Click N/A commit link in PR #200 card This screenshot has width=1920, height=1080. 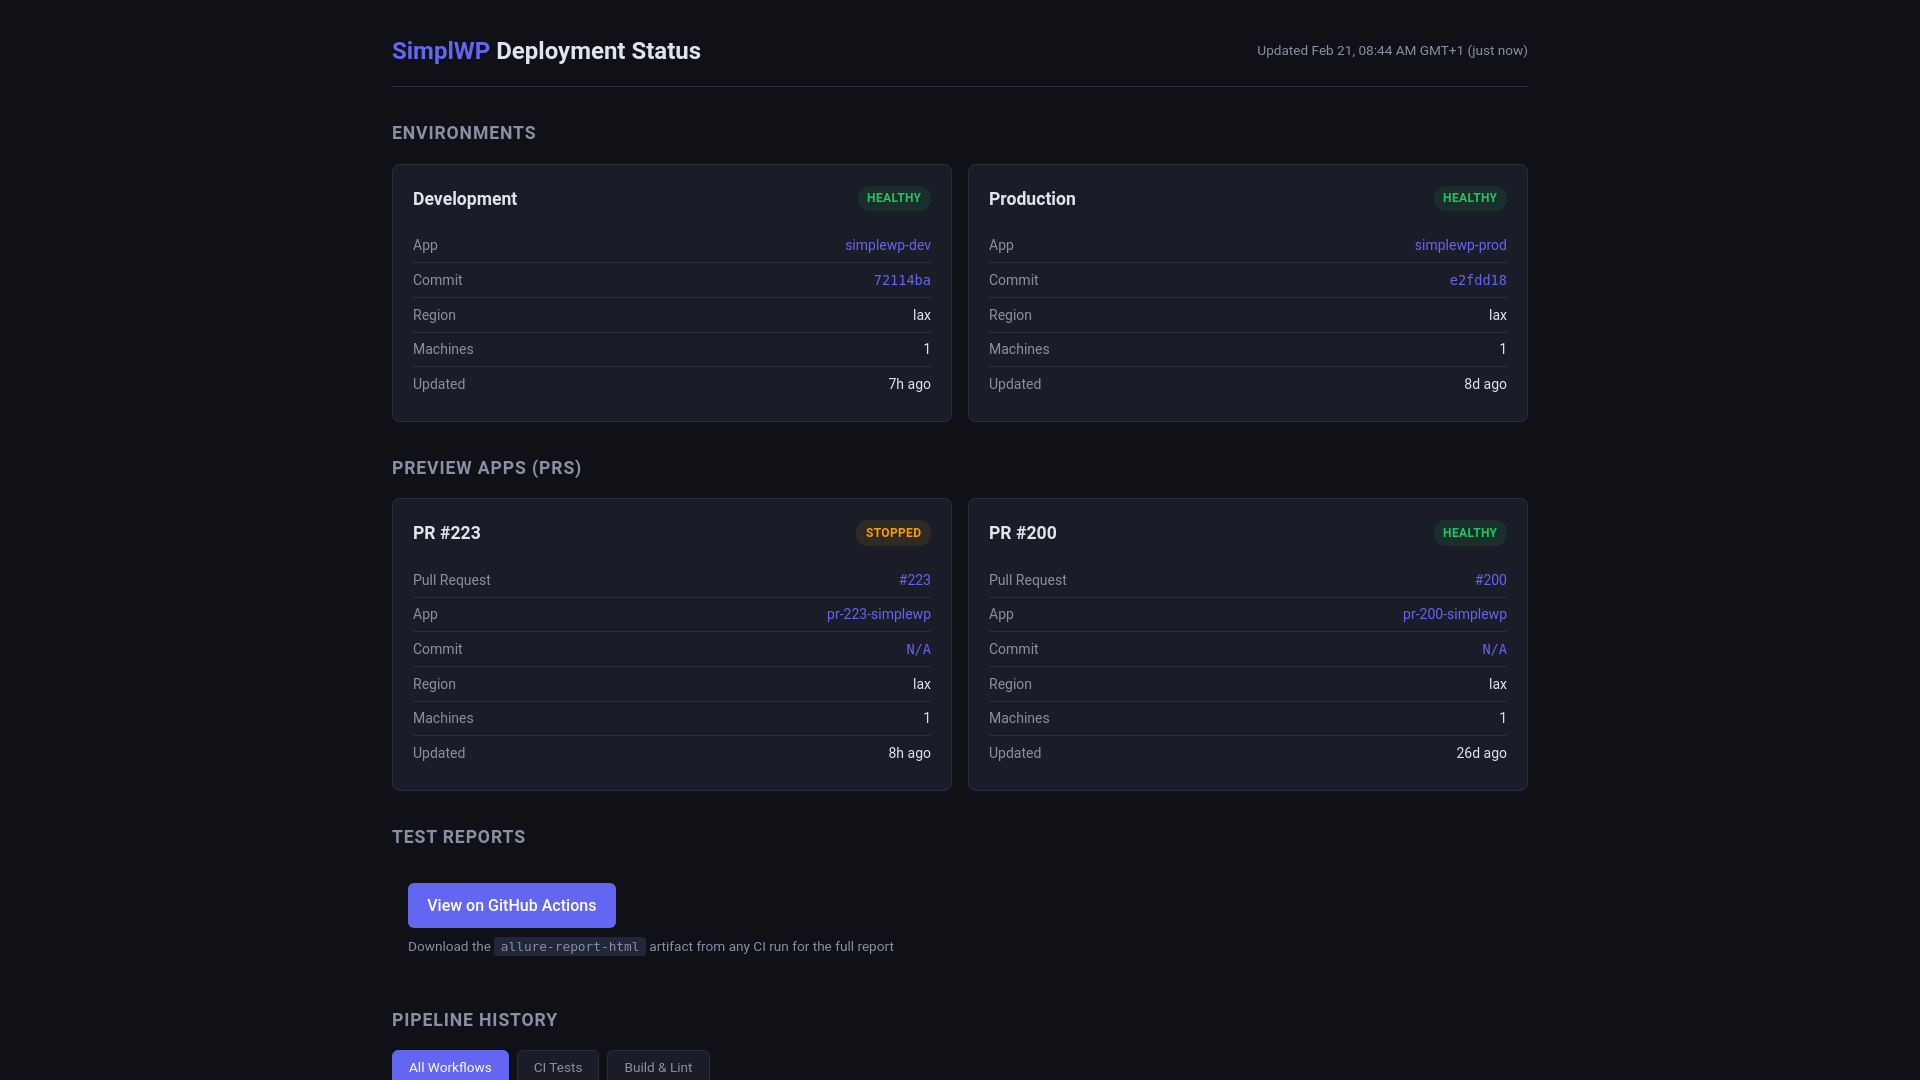pyautogui.click(x=1494, y=649)
